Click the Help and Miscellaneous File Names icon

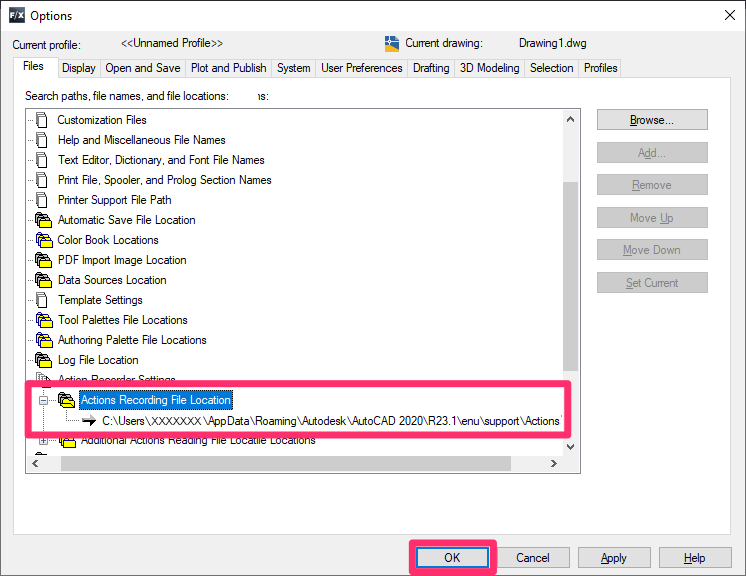[42, 140]
